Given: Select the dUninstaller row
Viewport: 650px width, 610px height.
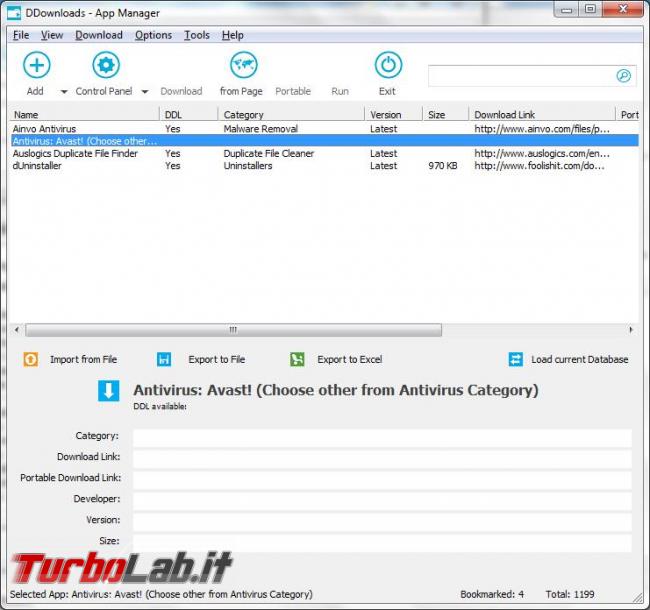Looking at the screenshot, I should point(325,166).
